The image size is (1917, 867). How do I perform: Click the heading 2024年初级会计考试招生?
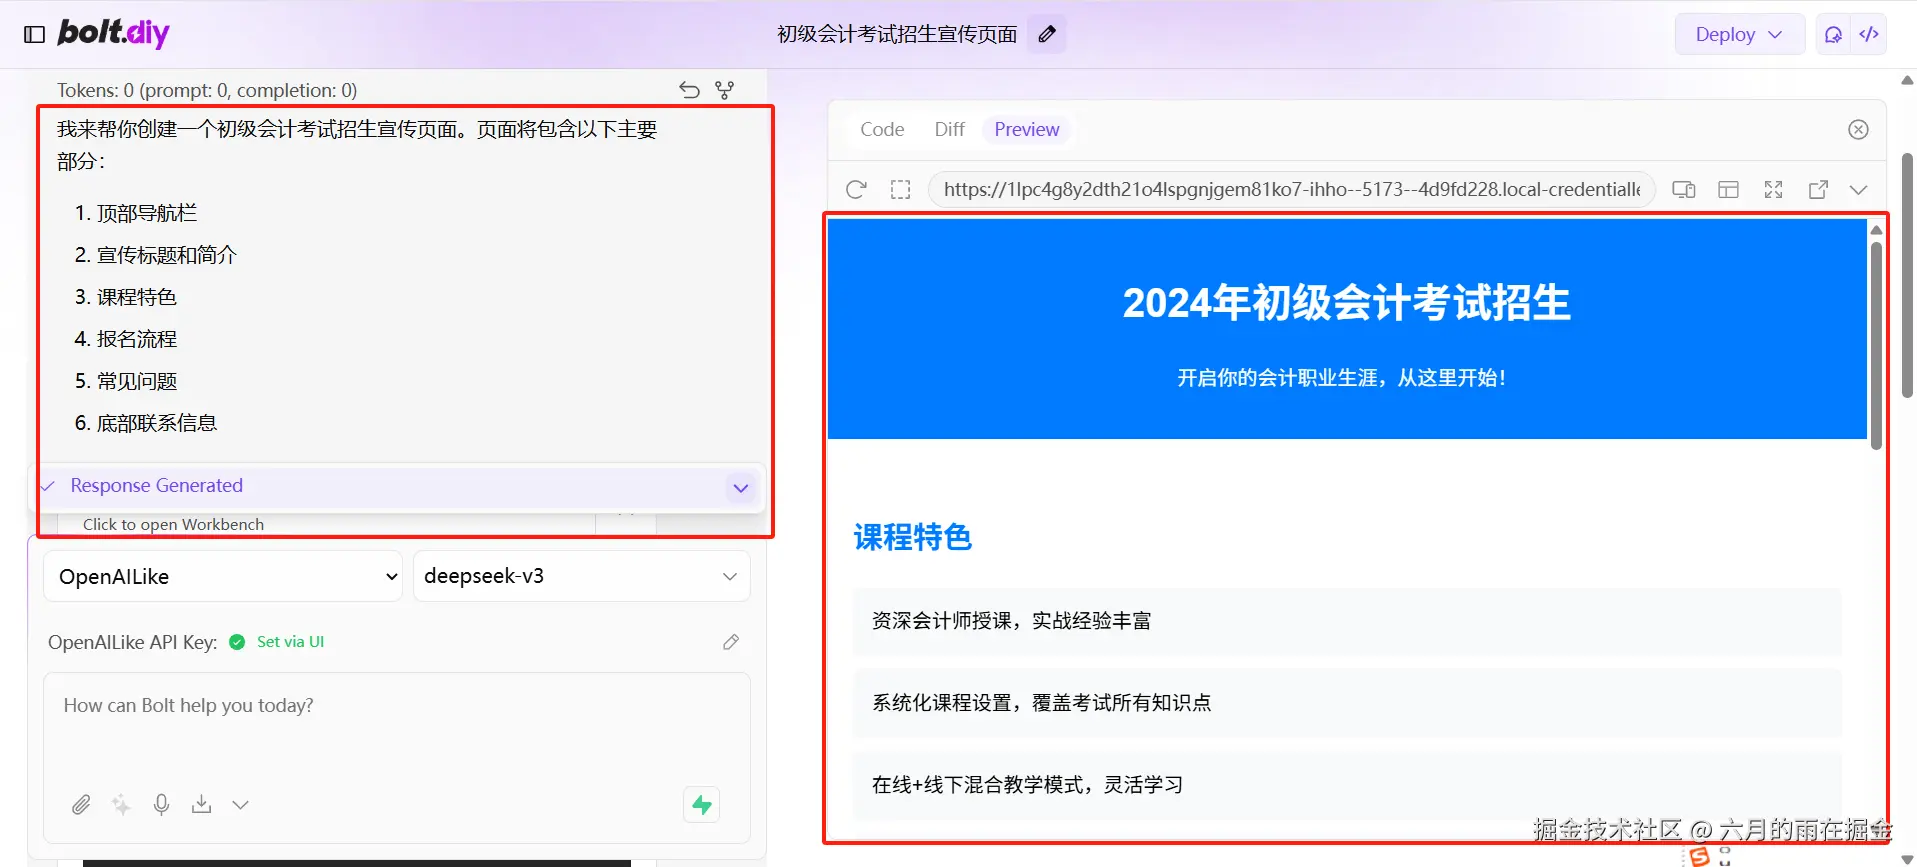(x=1347, y=303)
